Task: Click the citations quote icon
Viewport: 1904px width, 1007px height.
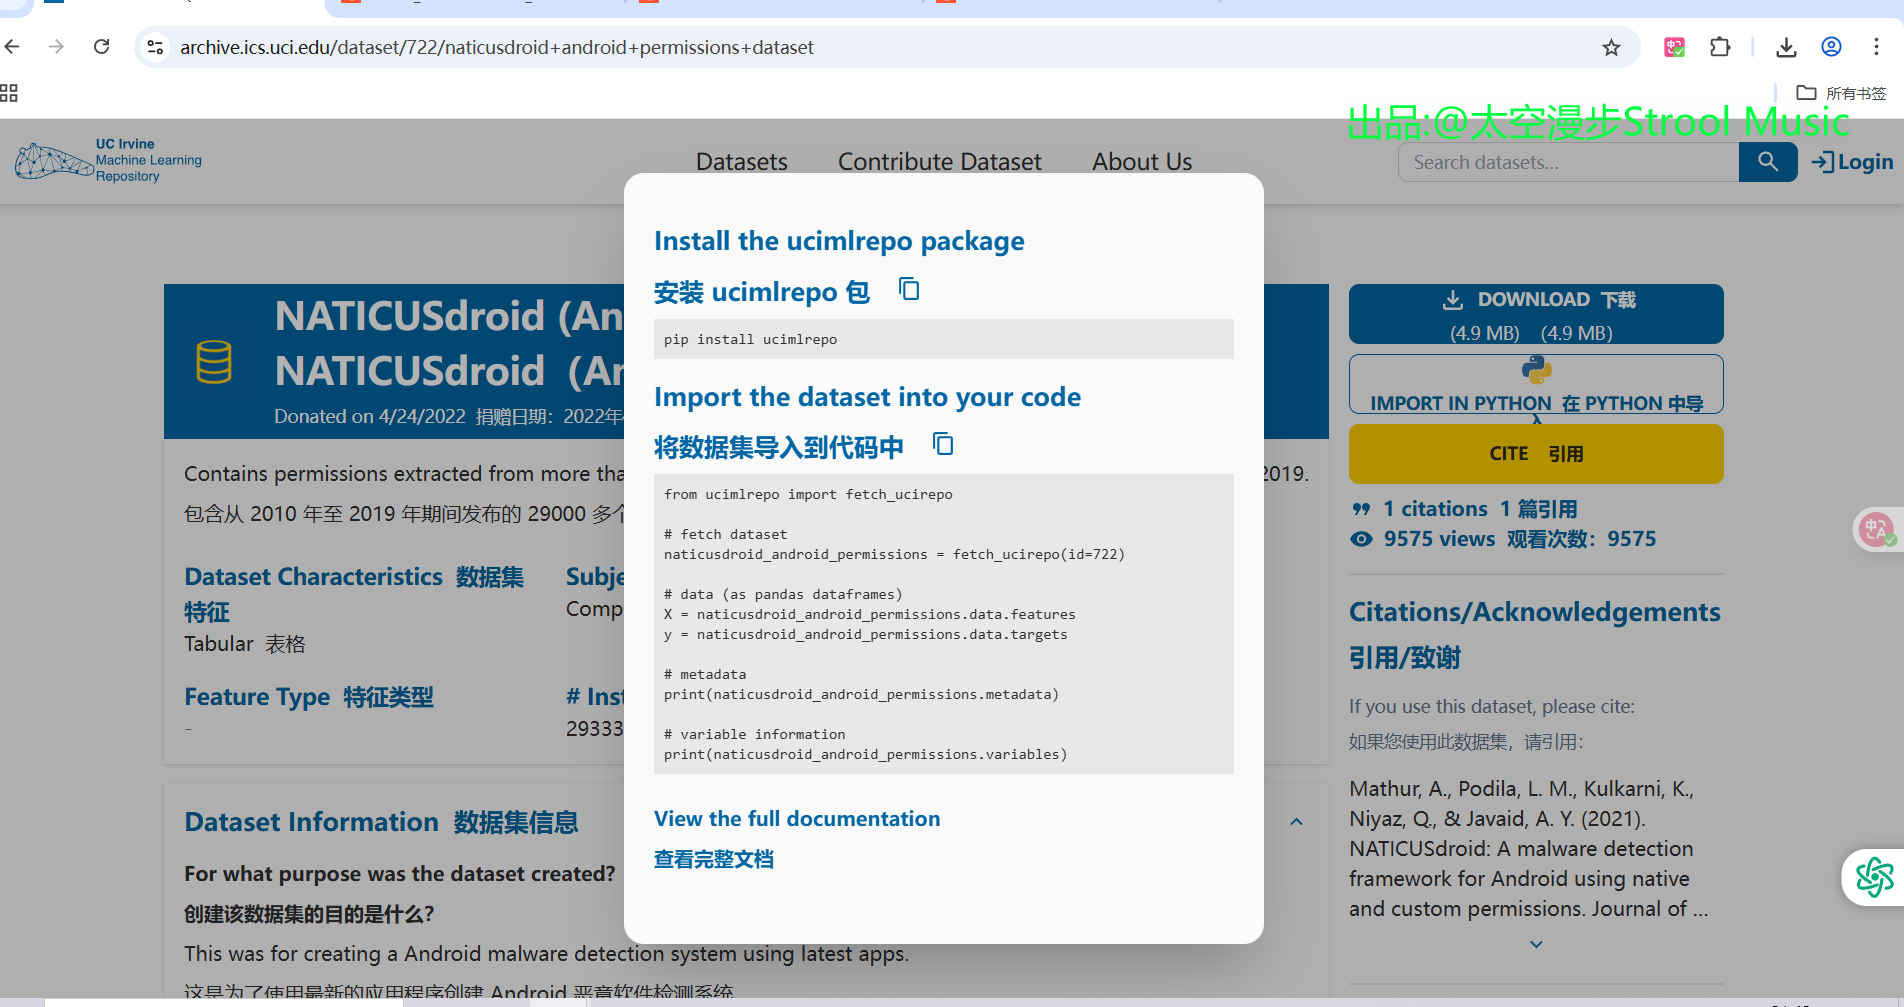Action: click(x=1361, y=509)
